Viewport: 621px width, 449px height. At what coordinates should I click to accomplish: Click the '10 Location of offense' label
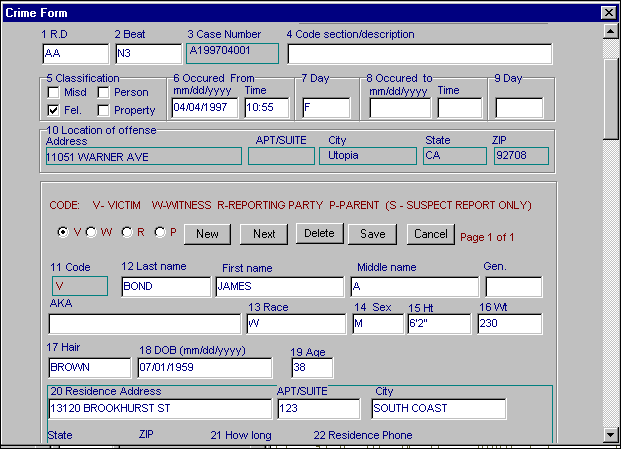[x=101, y=130]
